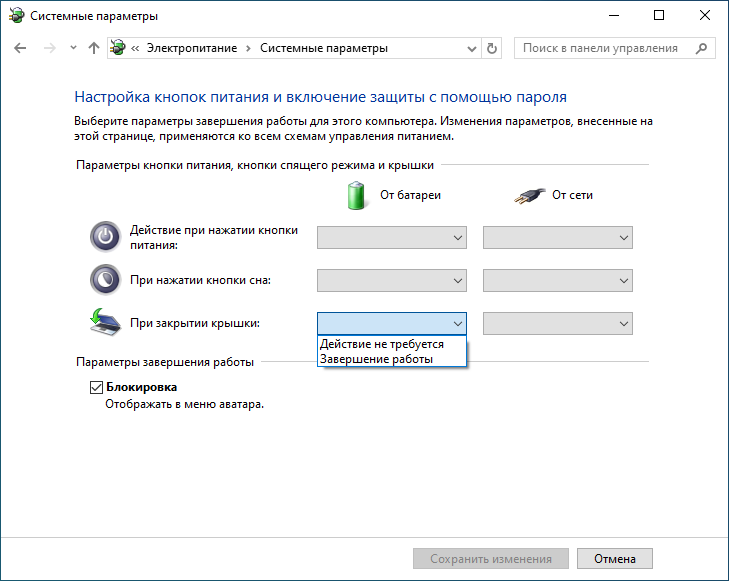The image size is (729, 581).
Task: Click the power plug icon
Action: click(x=529, y=195)
